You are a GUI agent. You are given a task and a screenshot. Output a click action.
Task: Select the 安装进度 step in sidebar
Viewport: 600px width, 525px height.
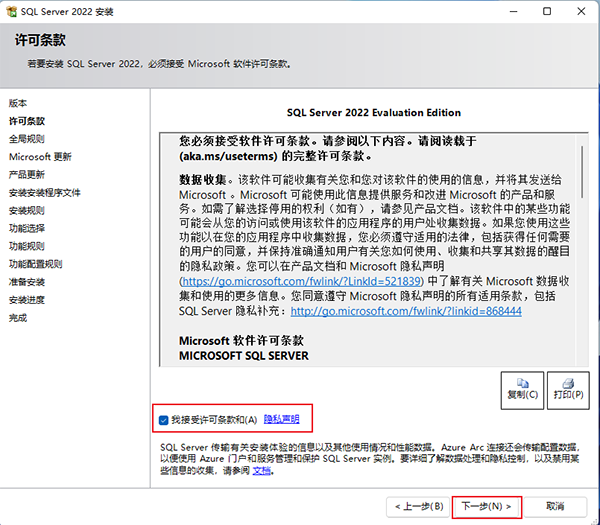coord(27,300)
